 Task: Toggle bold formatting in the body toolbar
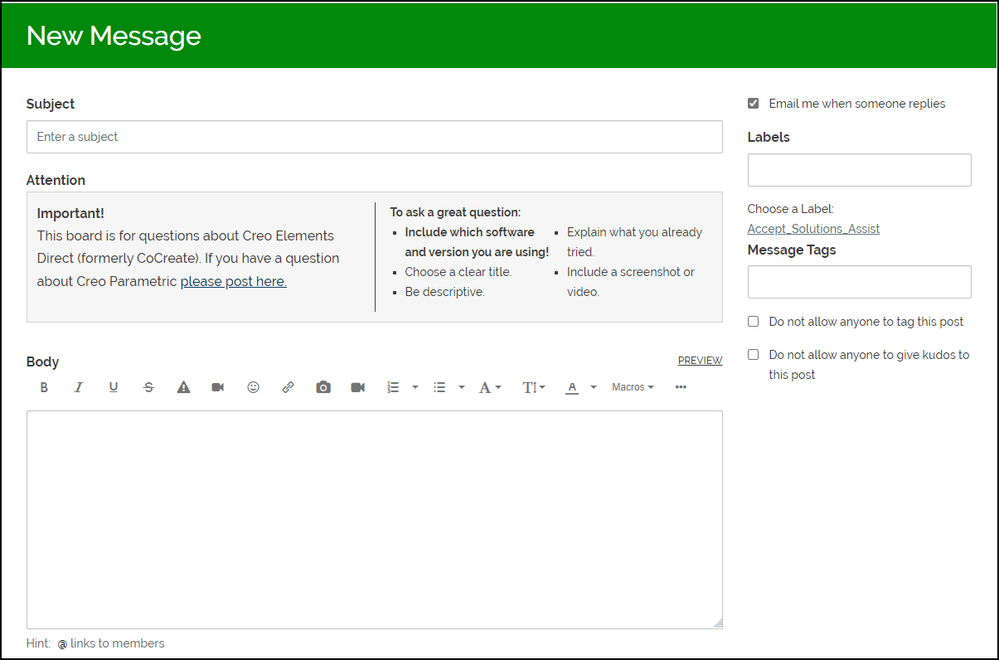tap(44, 387)
